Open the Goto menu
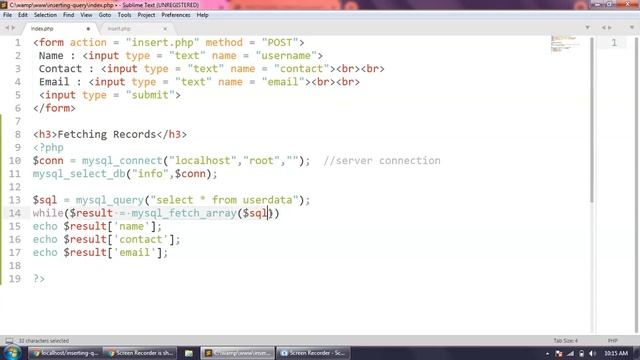 [x=105, y=15]
